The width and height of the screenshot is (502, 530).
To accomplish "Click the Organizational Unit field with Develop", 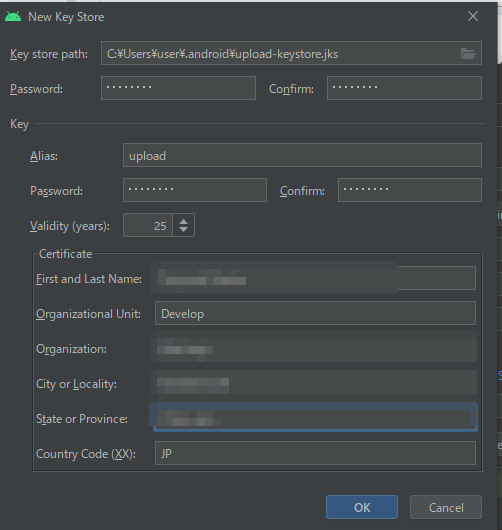I will pos(315,313).
